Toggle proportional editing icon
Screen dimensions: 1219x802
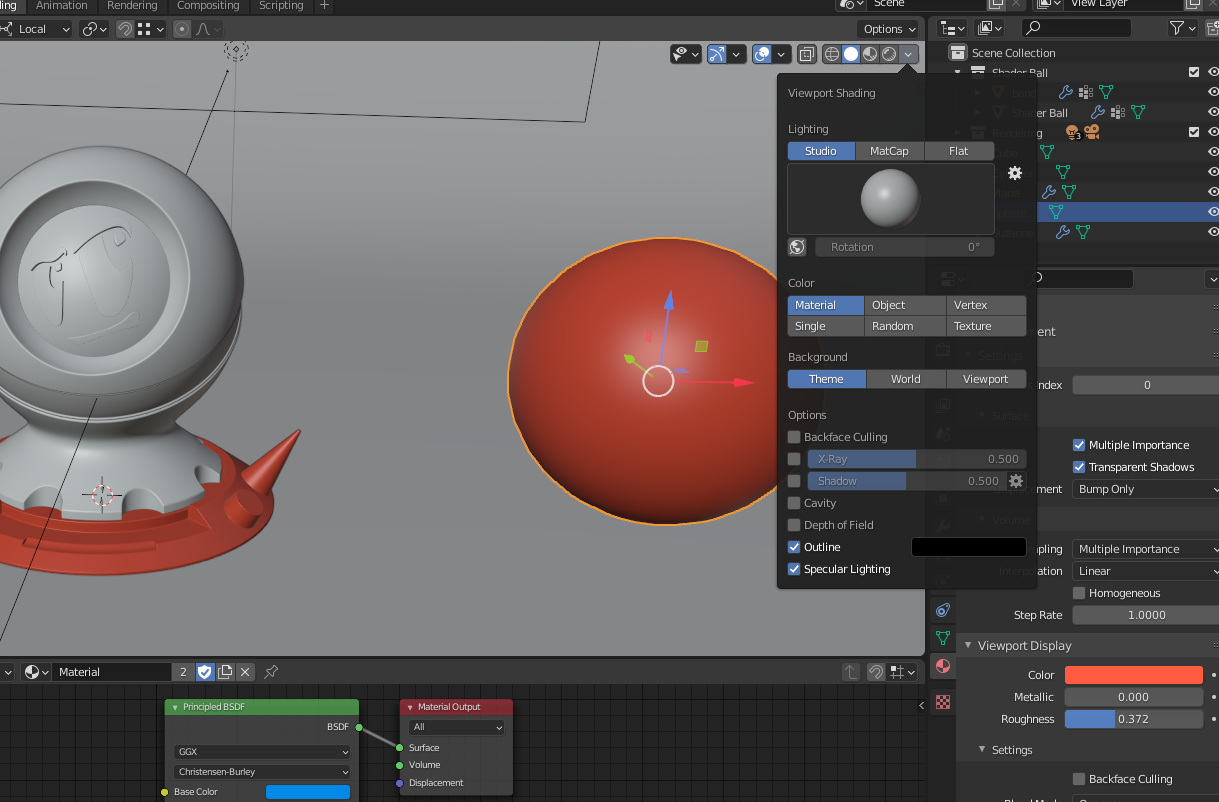point(182,29)
